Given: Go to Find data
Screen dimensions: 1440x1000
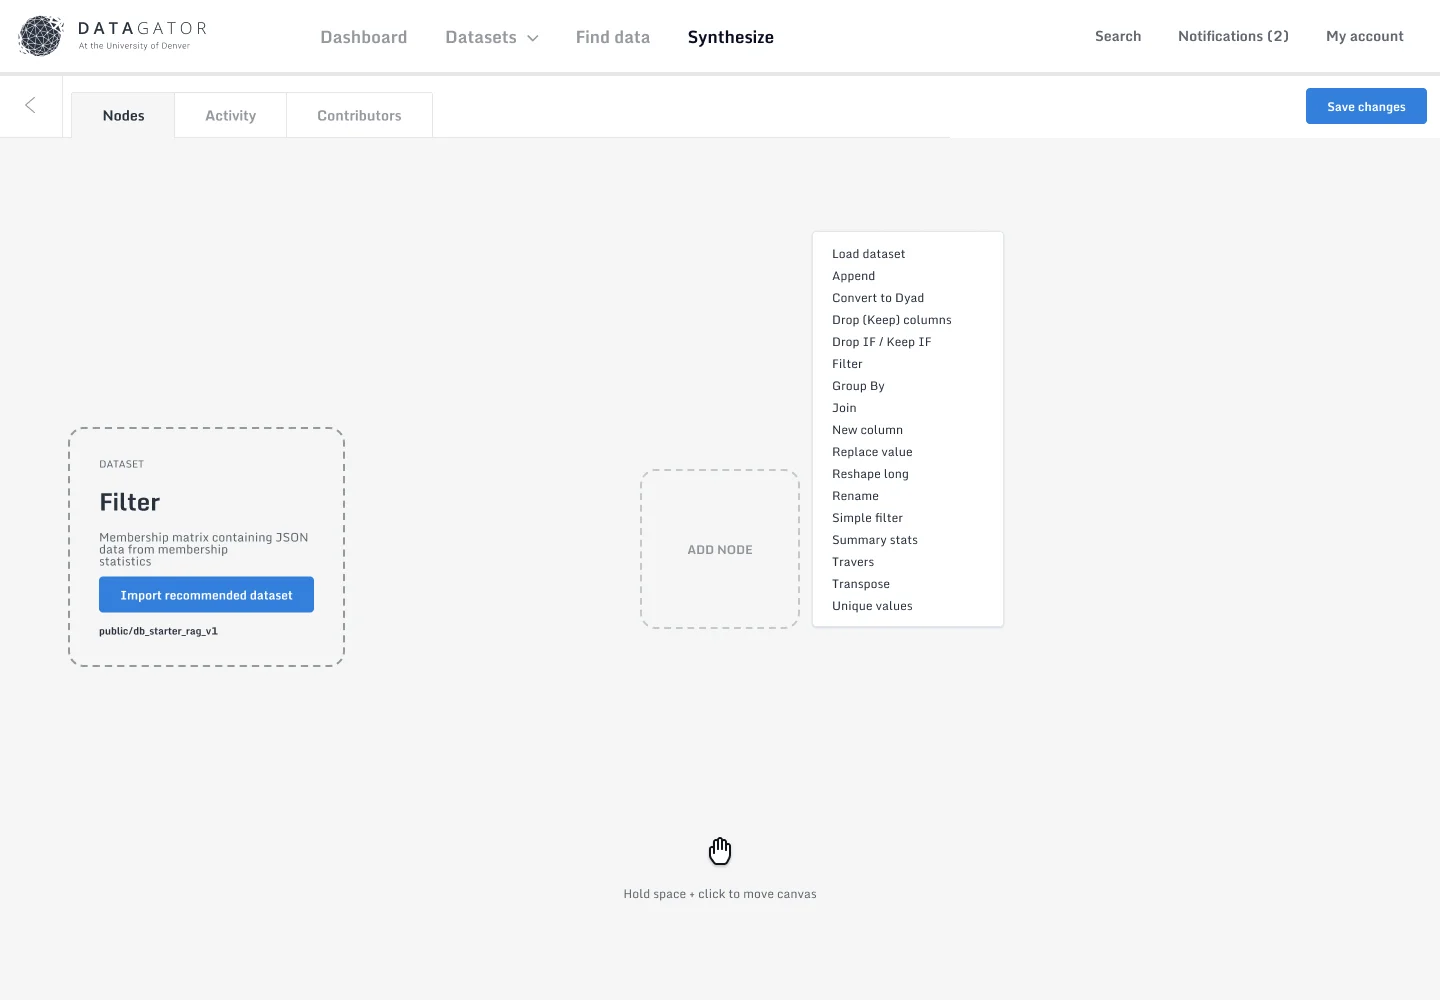Looking at the screenshot, I should 612,37.
